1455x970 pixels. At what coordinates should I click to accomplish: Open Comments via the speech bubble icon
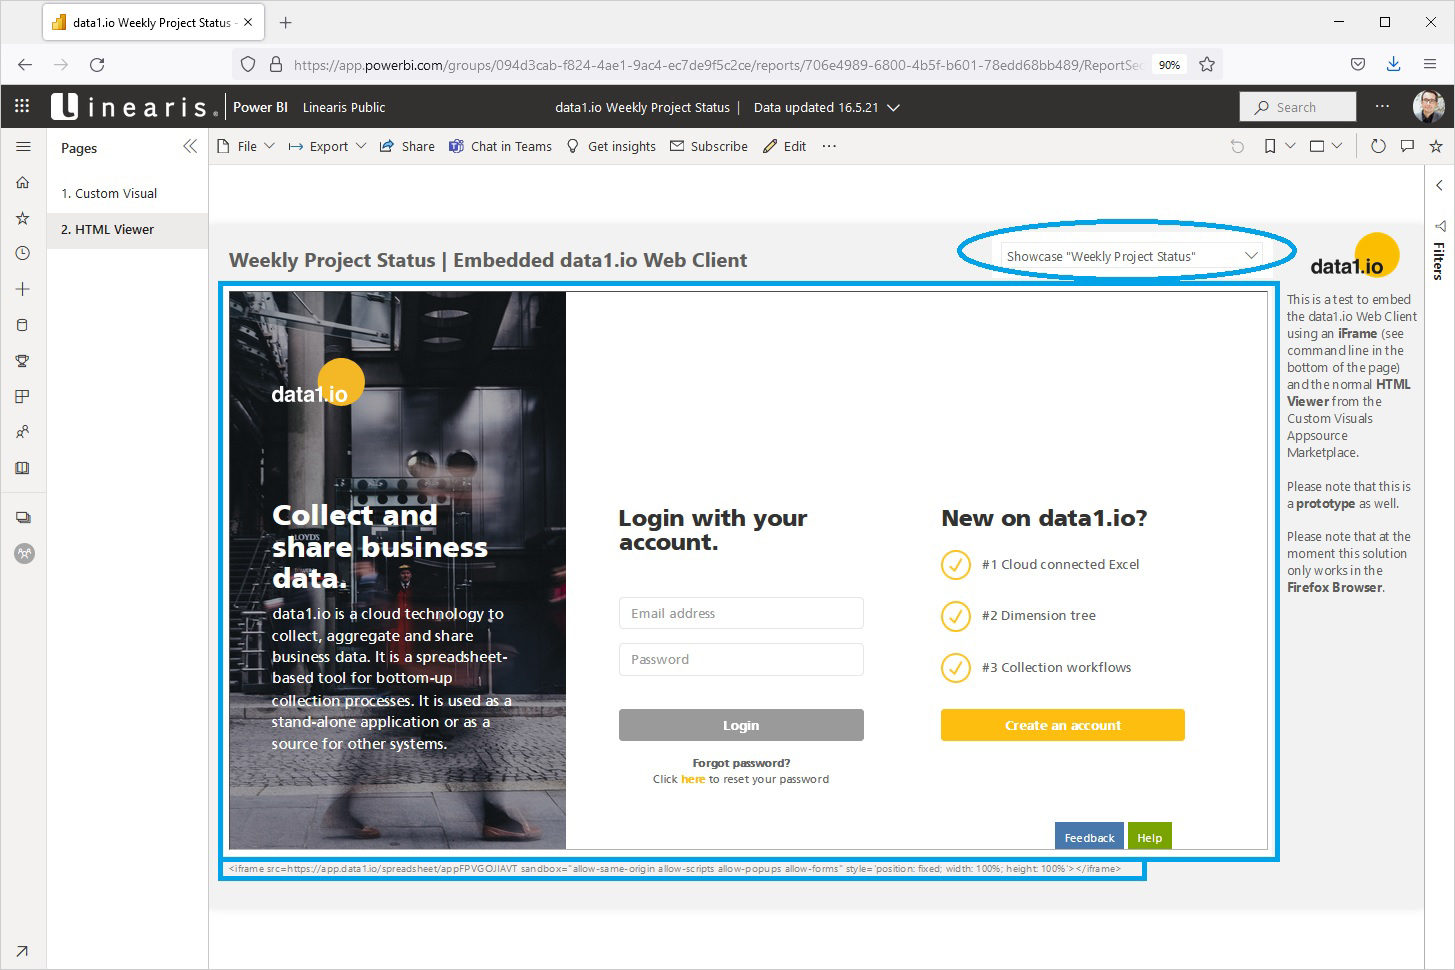[x=1407, y=145]
